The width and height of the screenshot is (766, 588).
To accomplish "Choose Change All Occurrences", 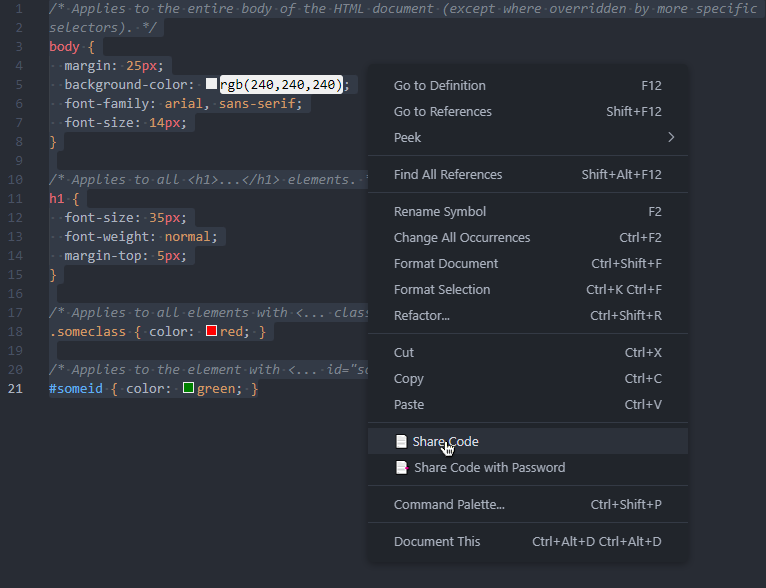I will [462, 237].
